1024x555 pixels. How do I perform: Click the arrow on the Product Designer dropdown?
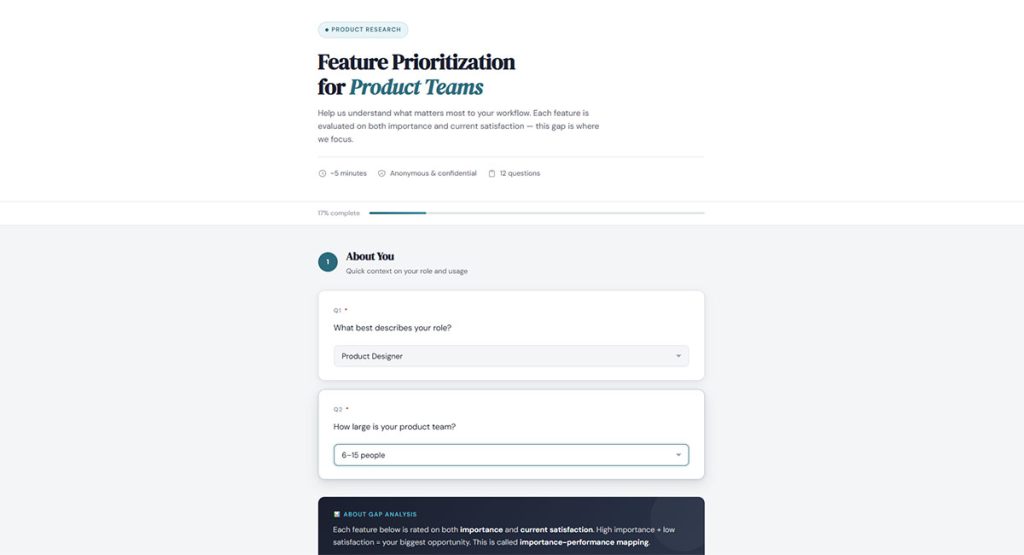678,356
